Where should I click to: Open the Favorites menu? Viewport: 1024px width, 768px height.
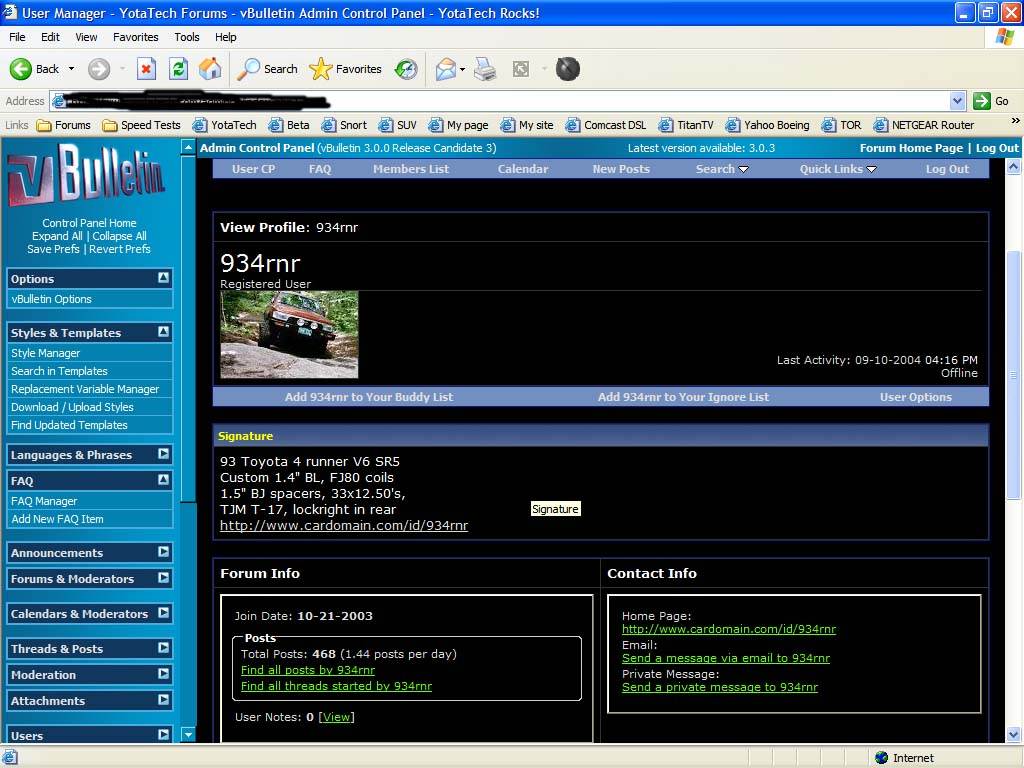tap(136, 37)
